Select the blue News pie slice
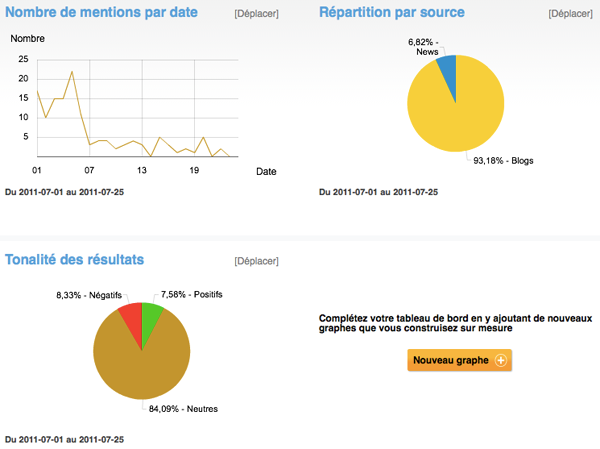 pyautogui.click(x=449, y=72)
